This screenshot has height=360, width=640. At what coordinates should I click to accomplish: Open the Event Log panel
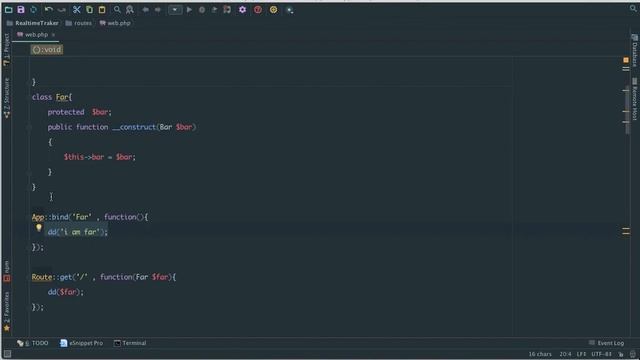point(607,343)
